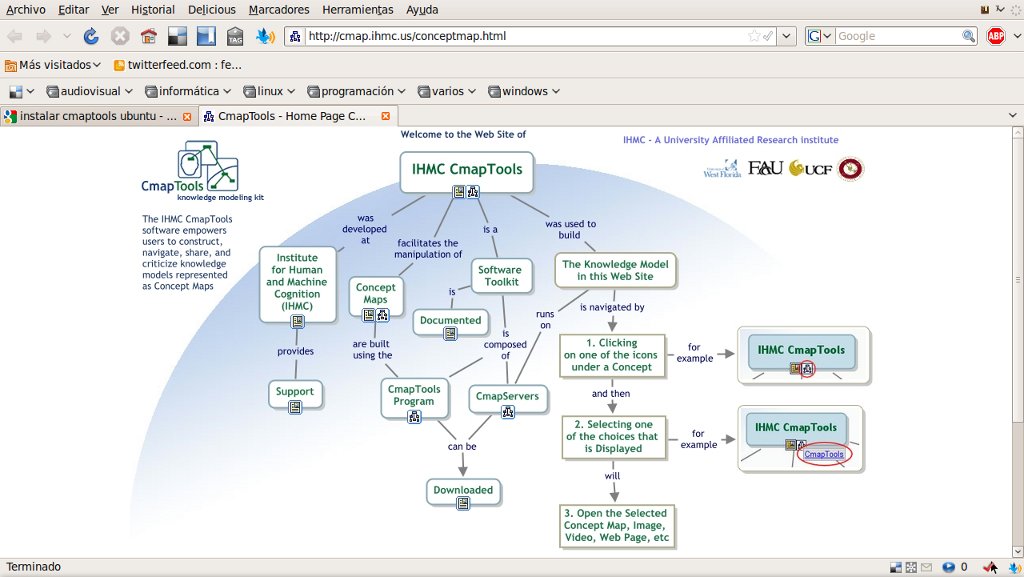This screenshot has height=577, width=1024.
Task: Close the CmapTools Home Page tab
Action: click(x=385, y=116)
